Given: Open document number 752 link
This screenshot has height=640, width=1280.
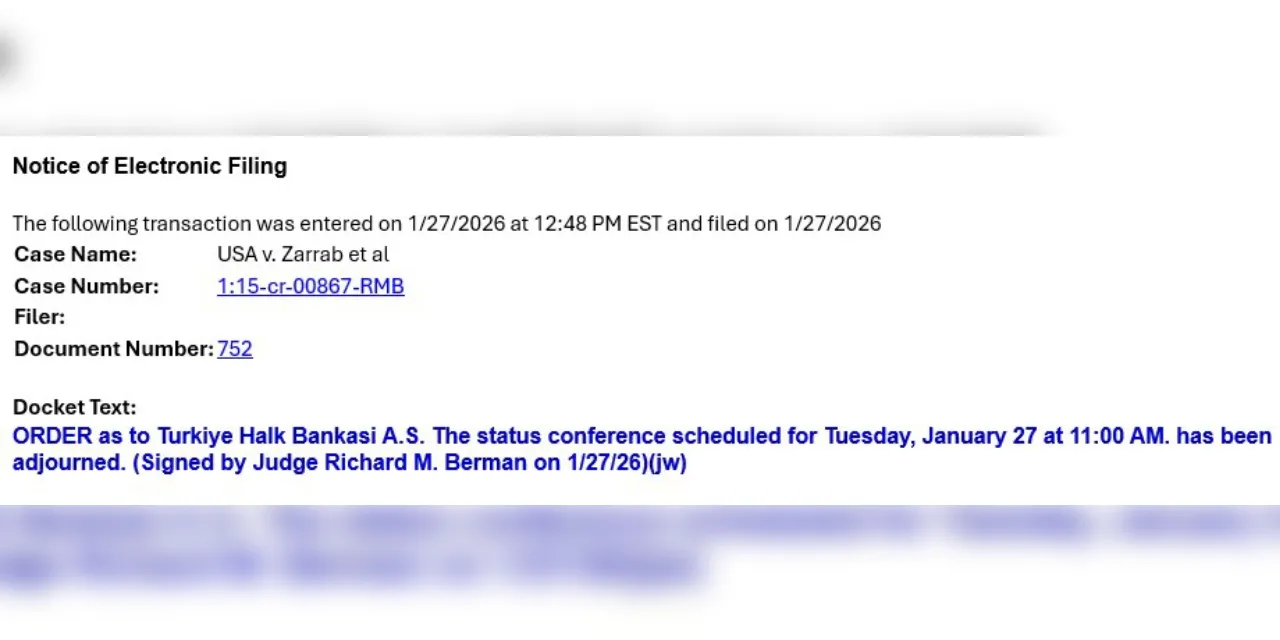Looking at the screenshot, I should (x=235, y=349).
